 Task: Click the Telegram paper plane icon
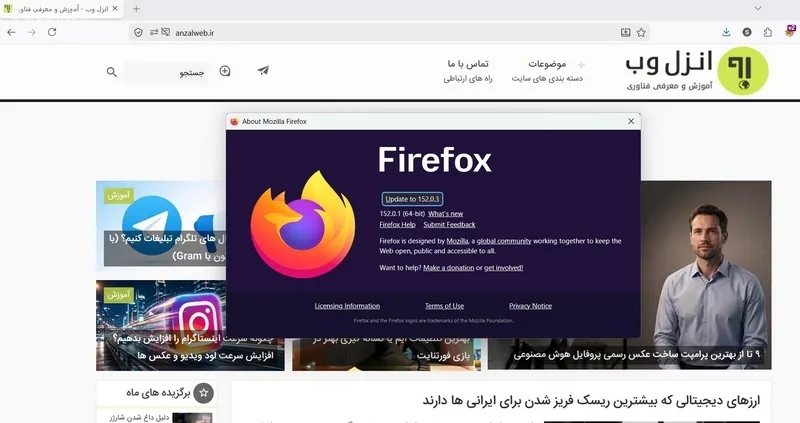click(263, 70)
